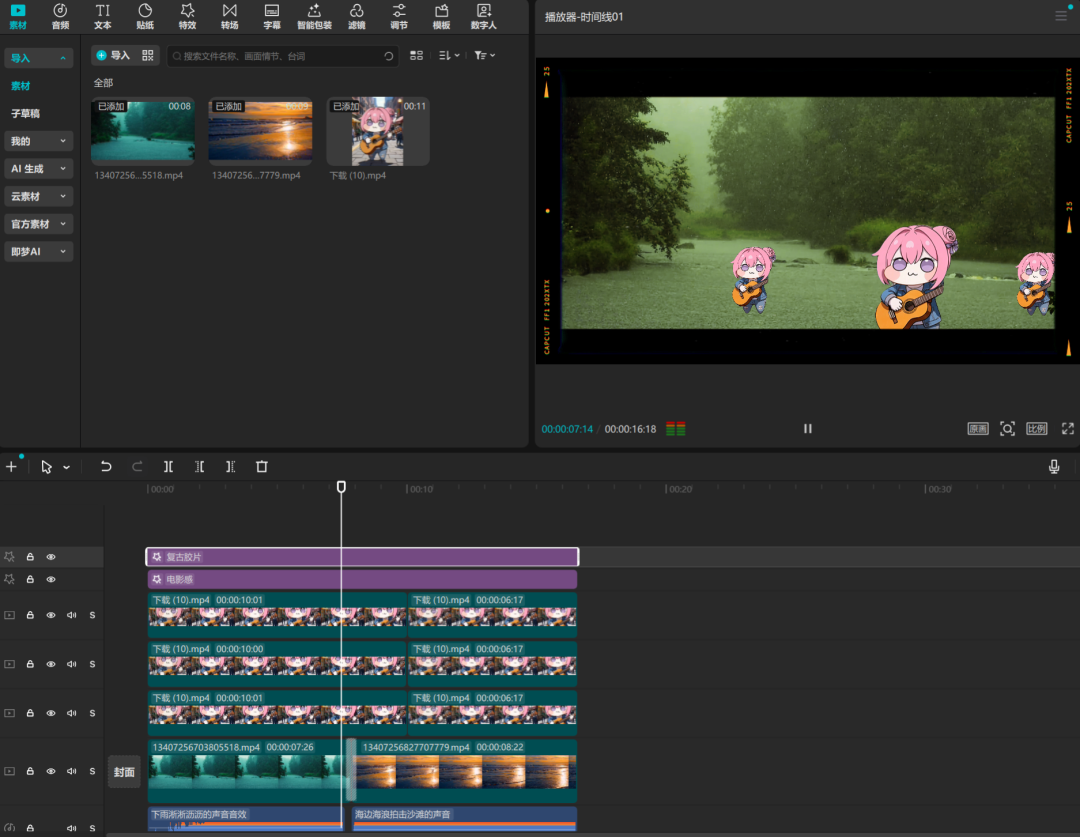Hide the 复古胶片 effect track
The width and height of the screenshot is (1080, 837).
(51, 557)
